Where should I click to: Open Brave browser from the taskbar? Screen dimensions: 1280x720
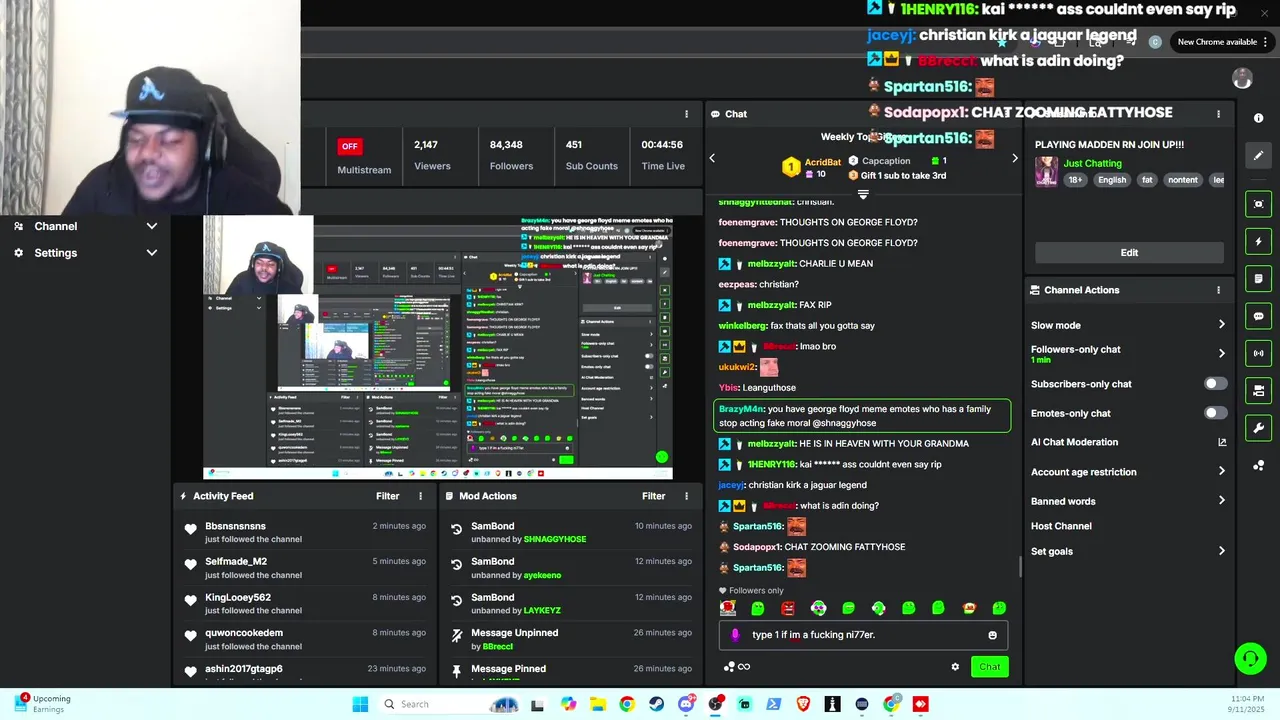[803, 704]
